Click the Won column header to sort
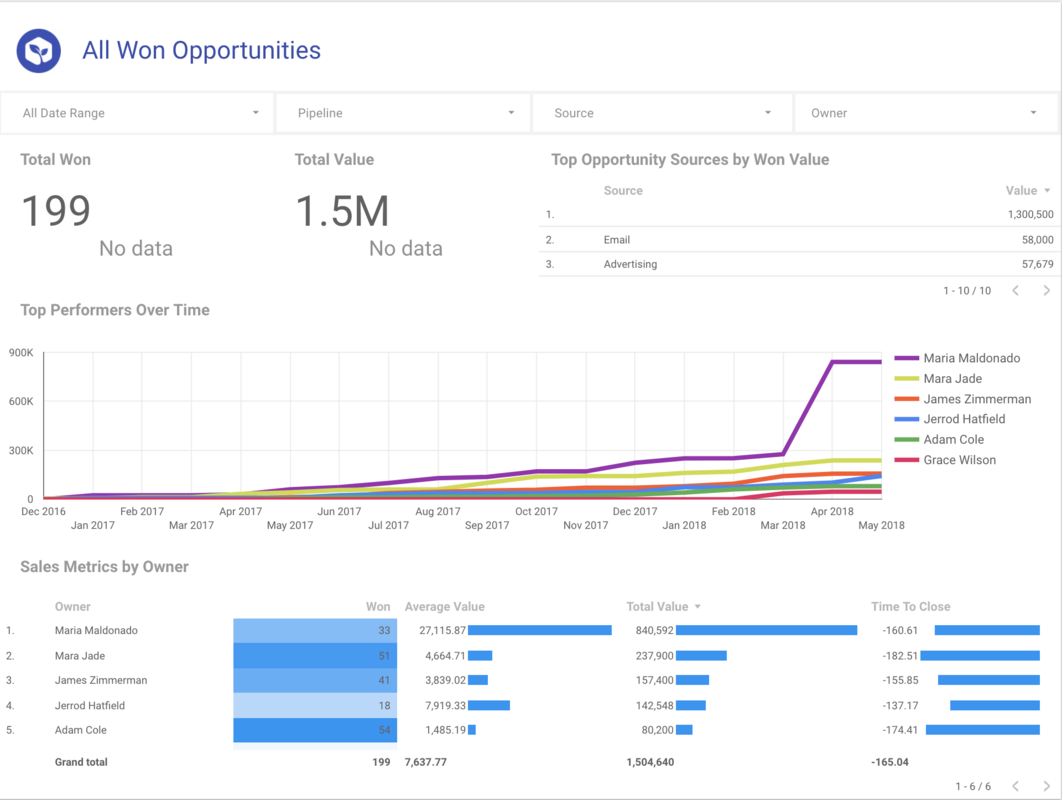This screenshot has width=1062, height=800. [378, 606]
